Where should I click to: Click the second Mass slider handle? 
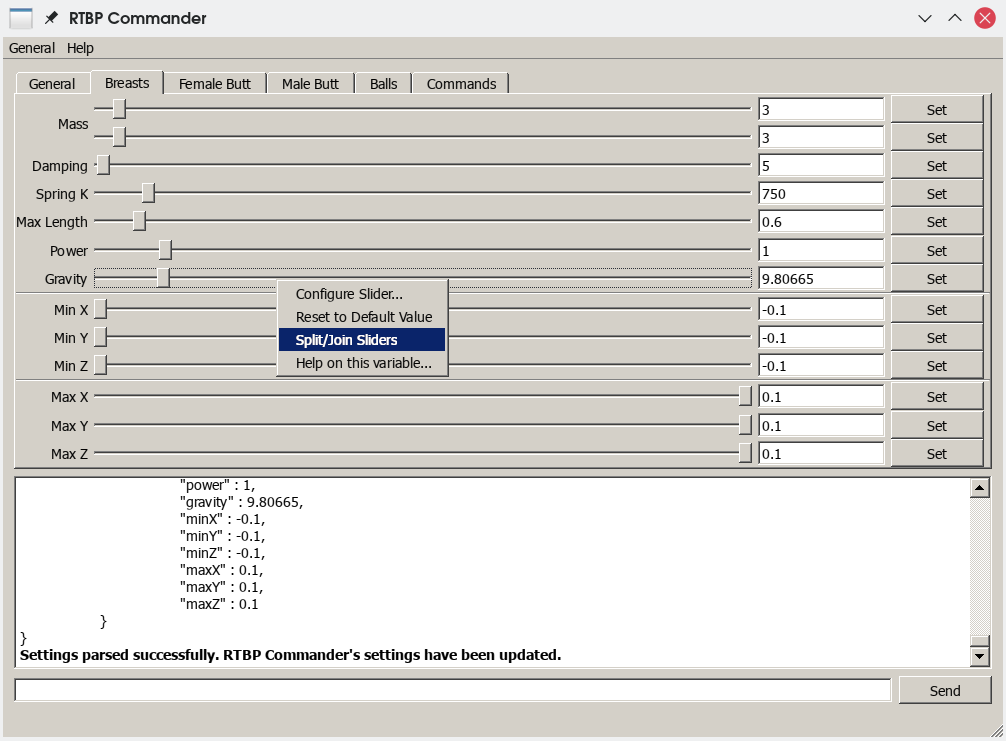click(119, 137)
